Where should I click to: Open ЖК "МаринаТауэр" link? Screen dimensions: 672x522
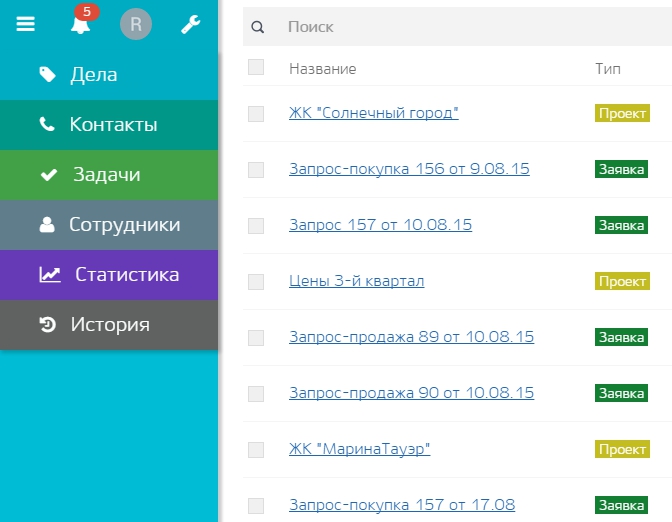(x=360, y=449)
